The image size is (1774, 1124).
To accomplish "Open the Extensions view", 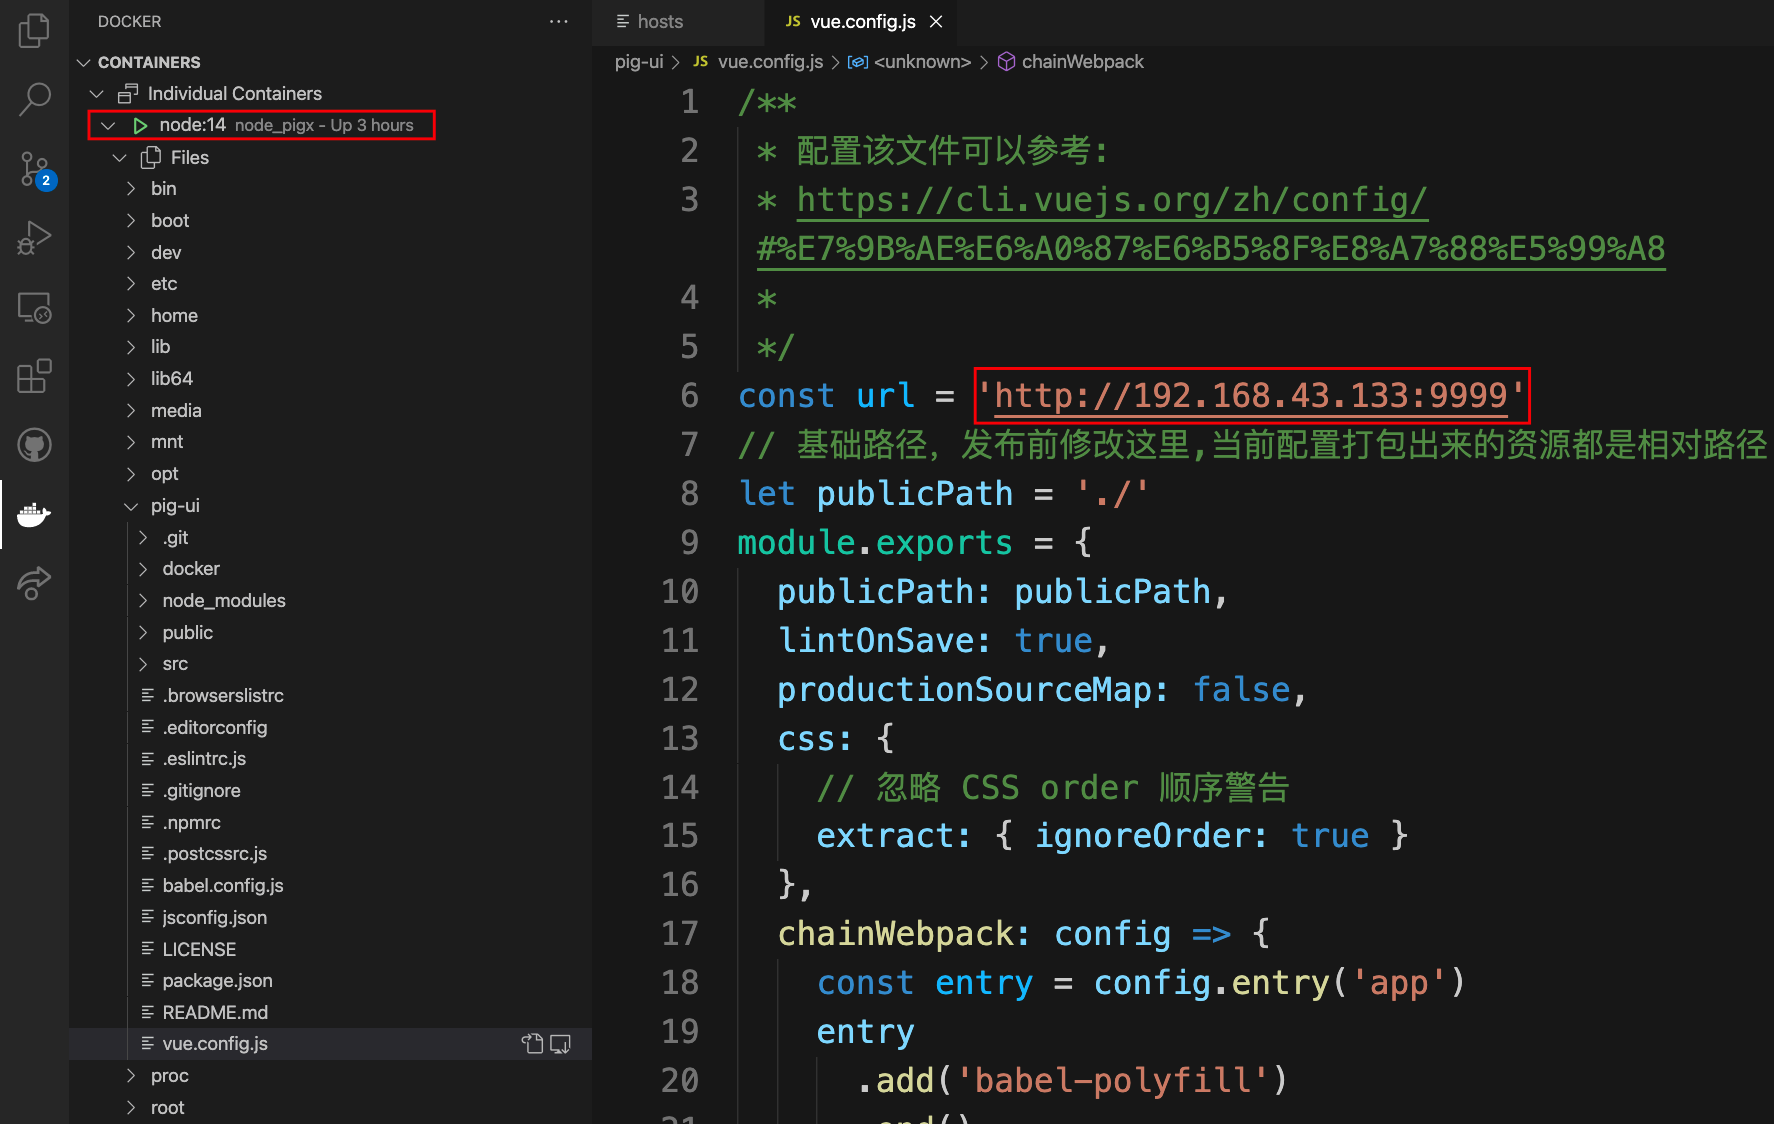I will tap(34, 376).
